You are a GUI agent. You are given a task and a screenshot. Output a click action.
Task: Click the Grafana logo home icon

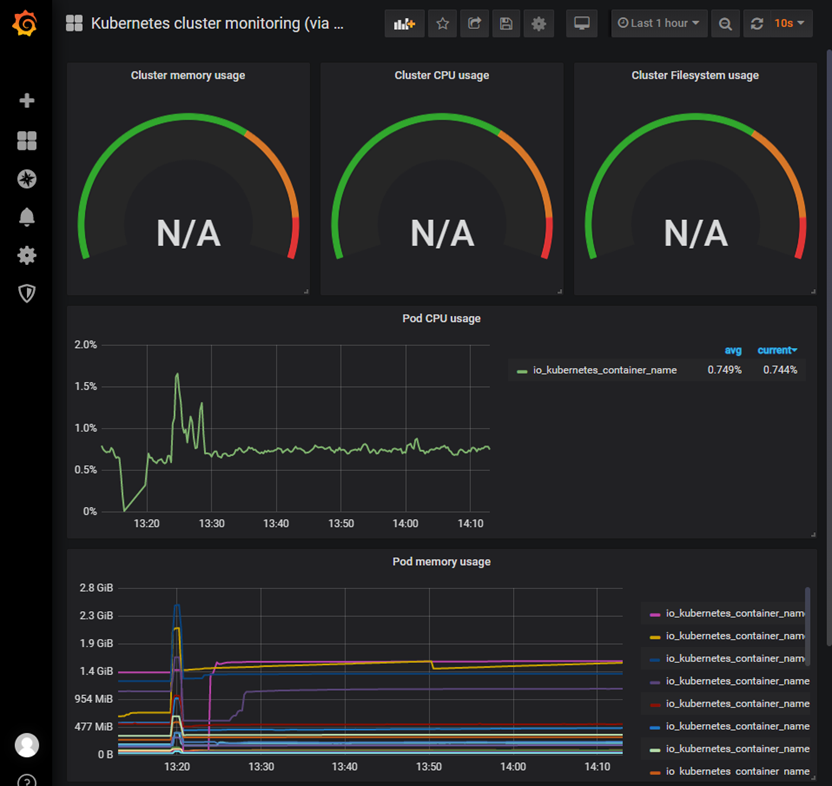[25, 23]
